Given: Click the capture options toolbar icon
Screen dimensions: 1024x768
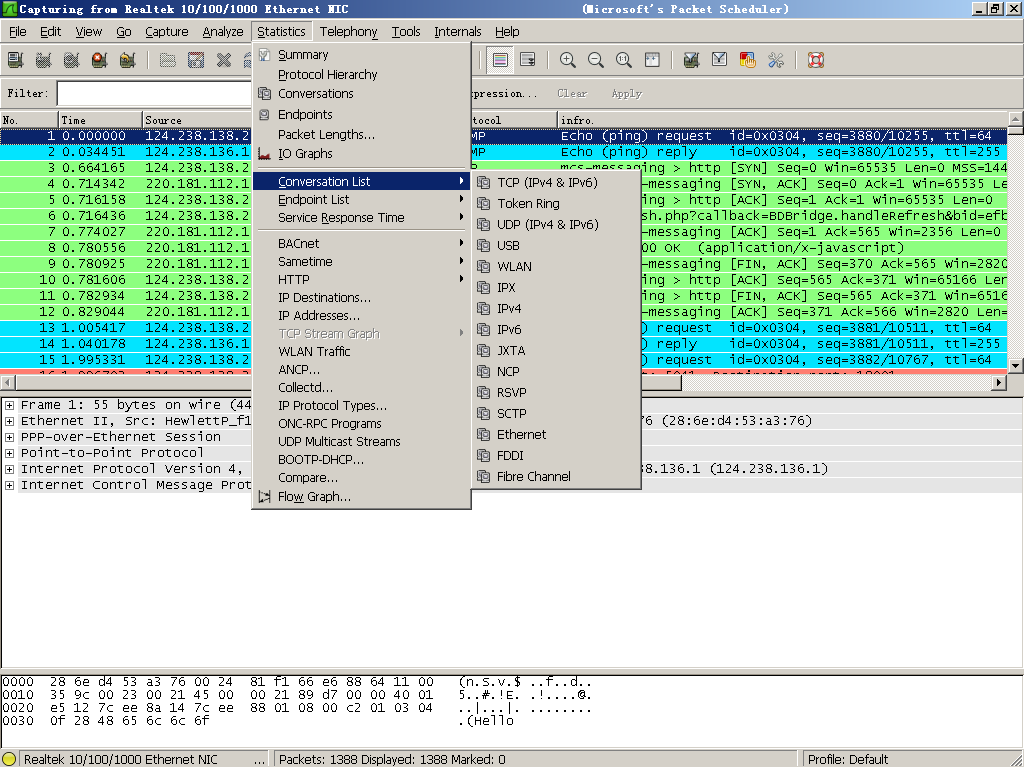Looking at the screenshot, I should (x=44, y=60).
